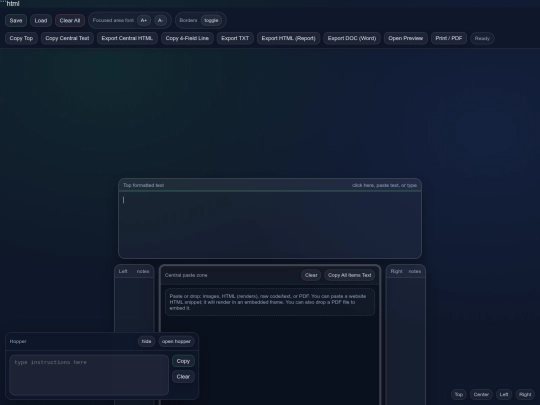Click the 'click here, paste text, or type' hint
The height and width of the screenshot is (405, 540).
pyautogui.click(x=384, y=185)
